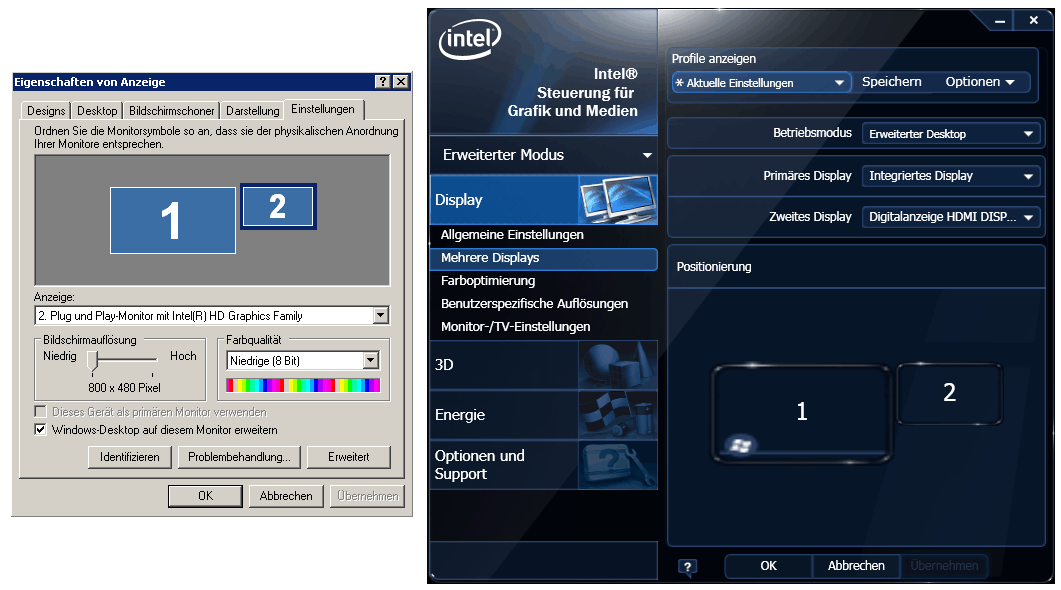Screen dimensions: 1061x590
Task: Click OK in the Intel control panel
Action: 769,566
